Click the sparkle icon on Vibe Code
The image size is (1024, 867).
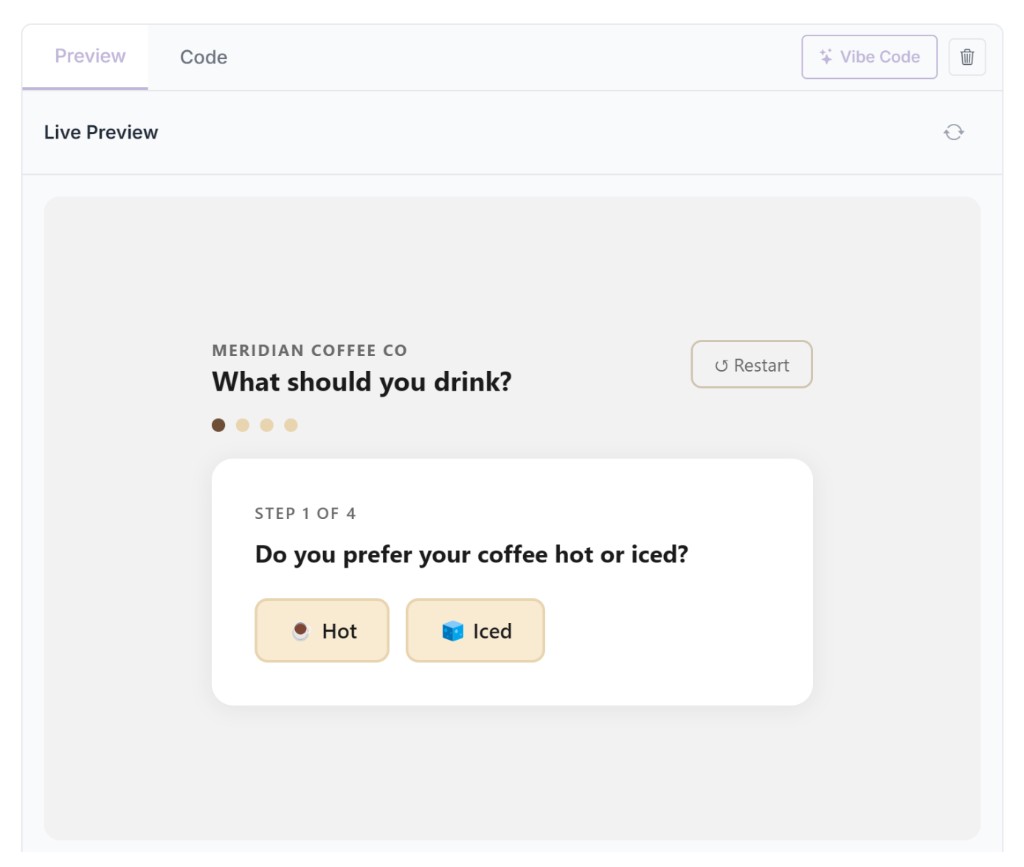826,57
